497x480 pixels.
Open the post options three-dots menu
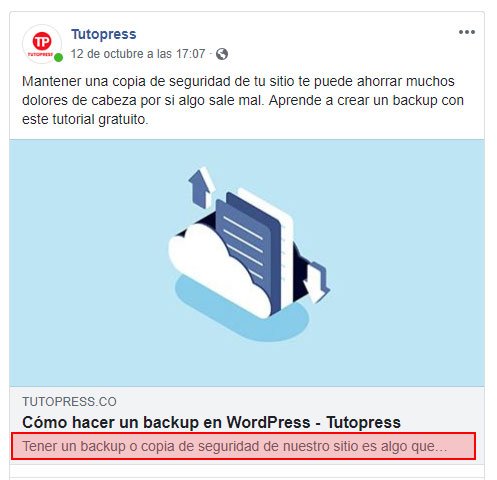point(467,32)
